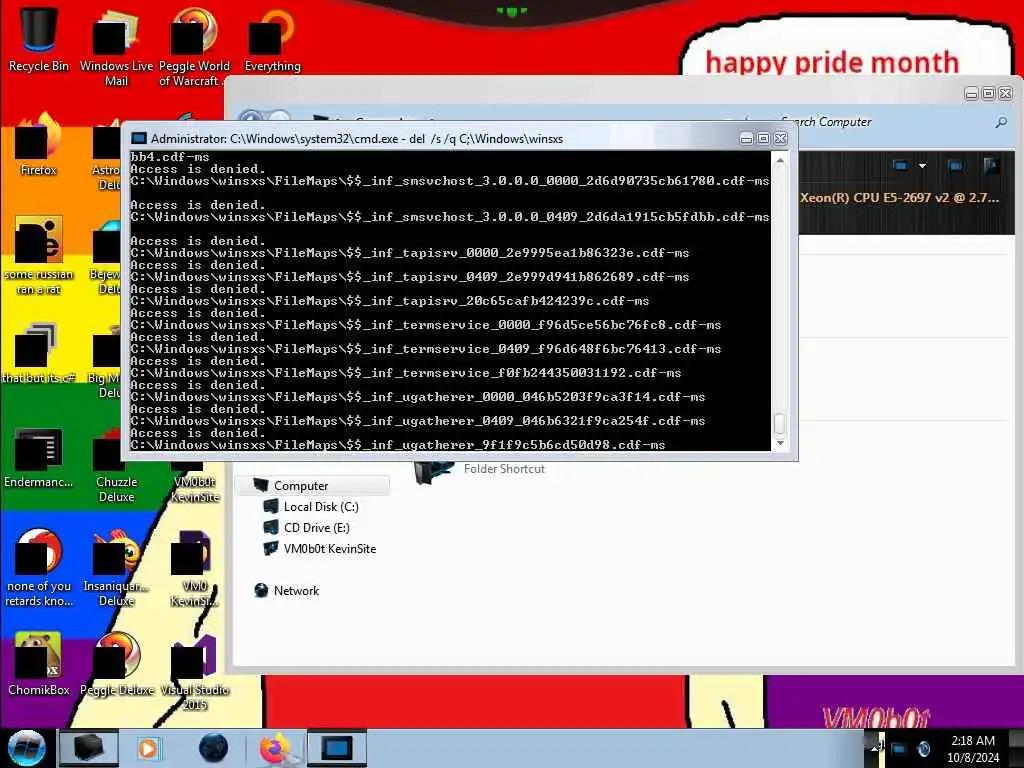Image resolution: width=1024 pixels, height=768 pixels.
Task: Click the line containing termservice_0000_f96d5ce56bc76fc8.cdf-ms
Action: pos(425,325)
